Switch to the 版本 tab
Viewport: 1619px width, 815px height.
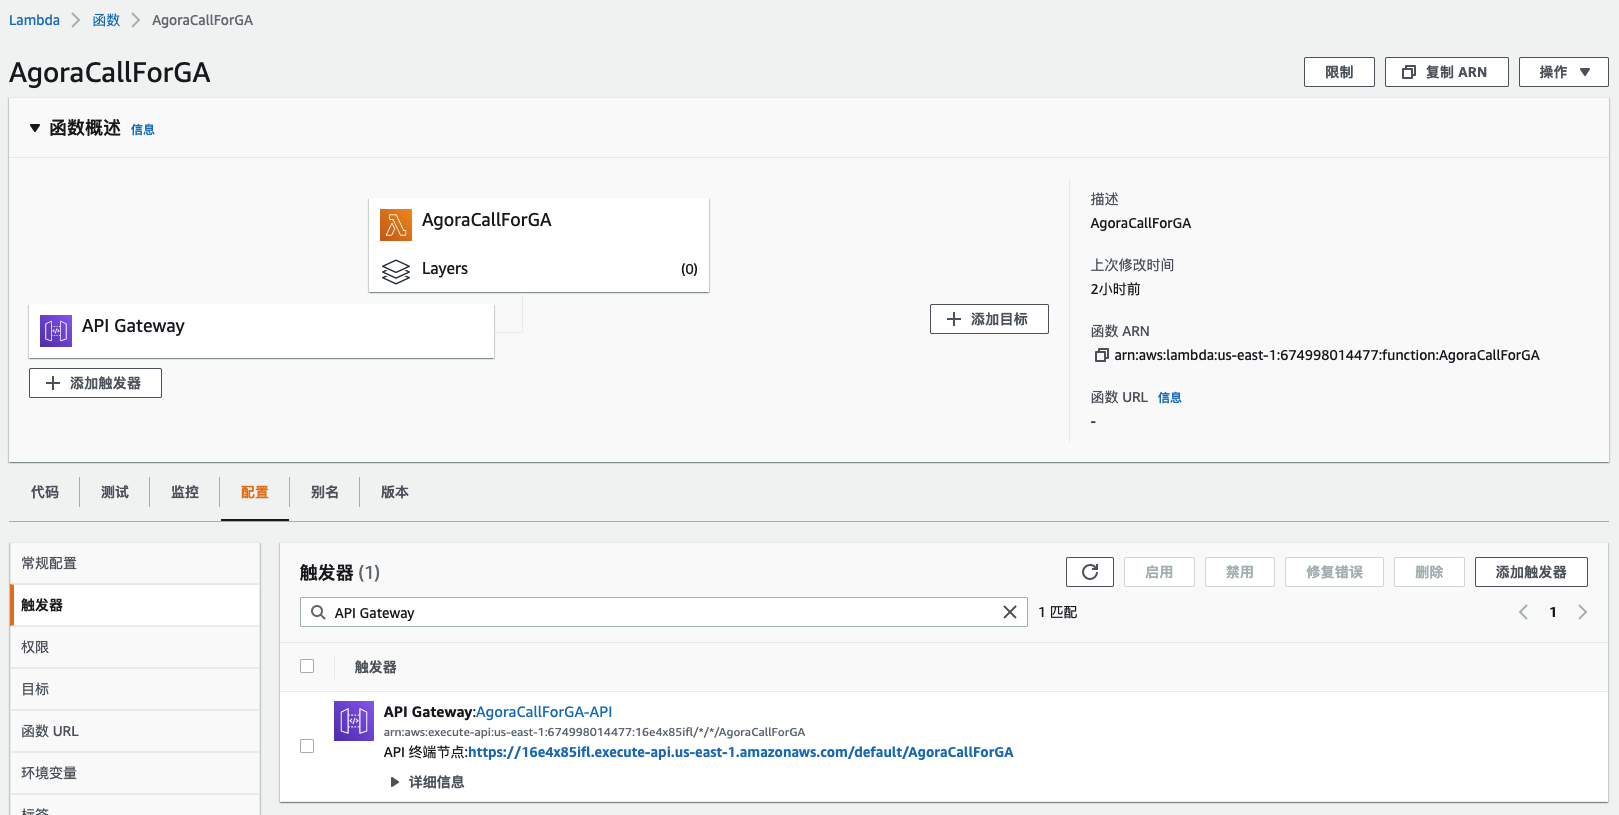[x=395, y=492]
